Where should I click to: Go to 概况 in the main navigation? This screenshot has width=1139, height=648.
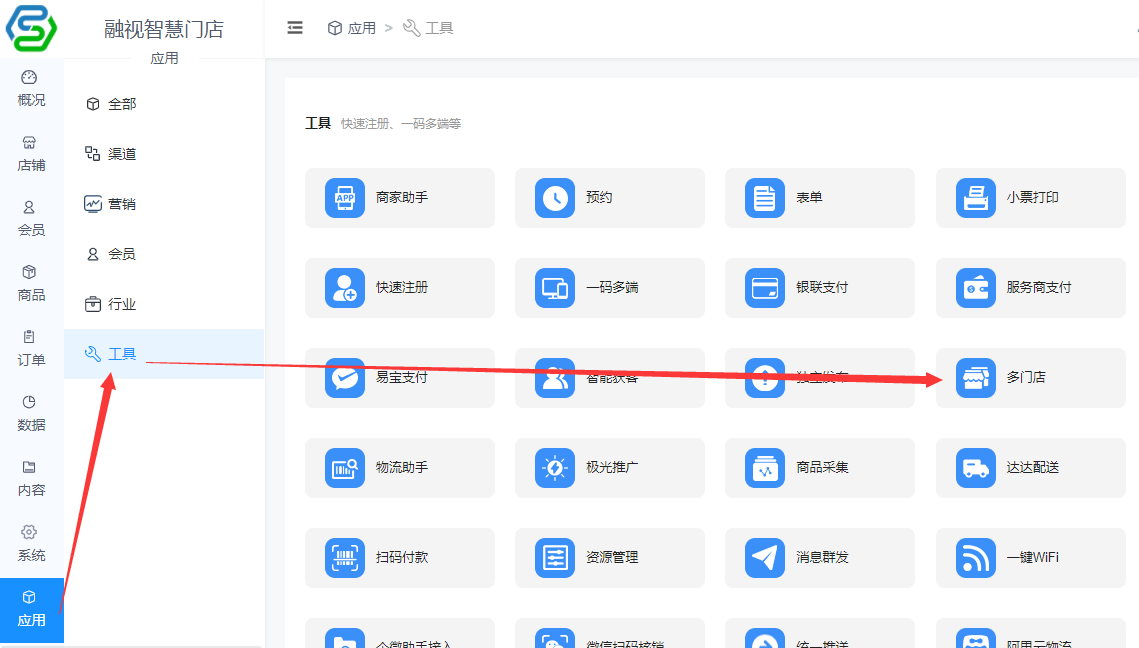point(31,89)
